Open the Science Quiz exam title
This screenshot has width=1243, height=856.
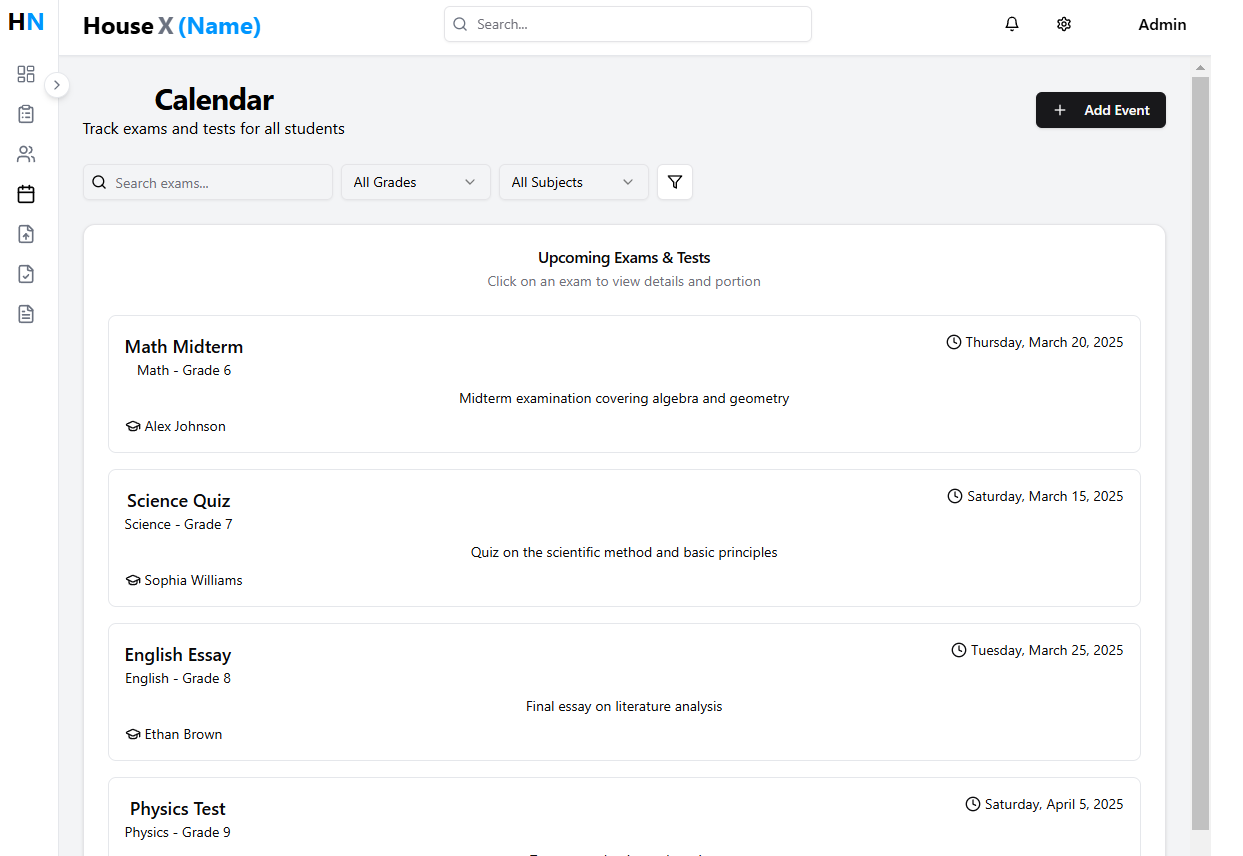coord(179,501)
